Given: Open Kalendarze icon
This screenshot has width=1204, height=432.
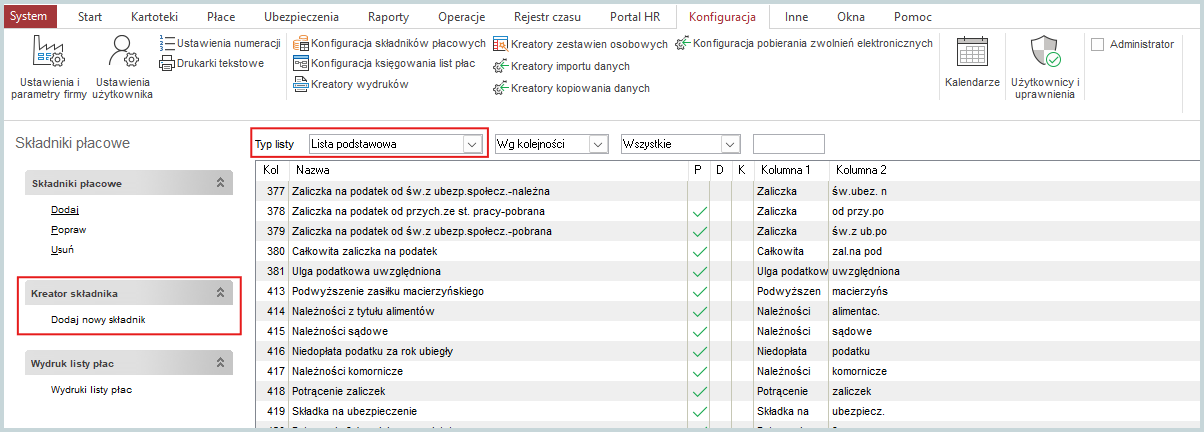Looking at the screenshot, I should point(972,62).
